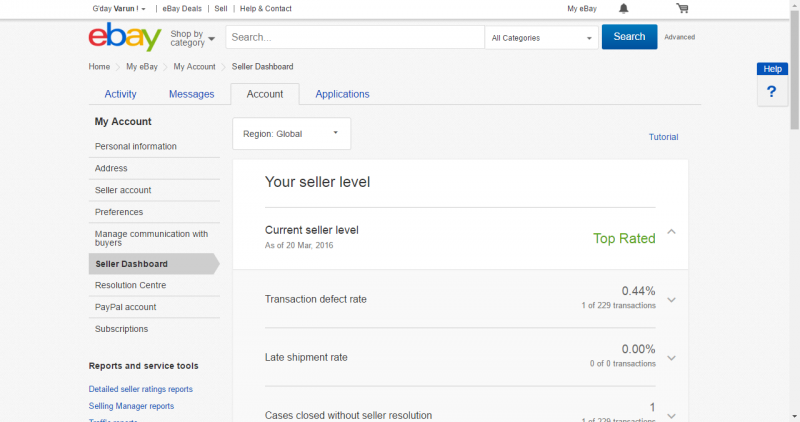Open the notifications bell
This screenshot has width=800, height=422.
click(623, 8)
